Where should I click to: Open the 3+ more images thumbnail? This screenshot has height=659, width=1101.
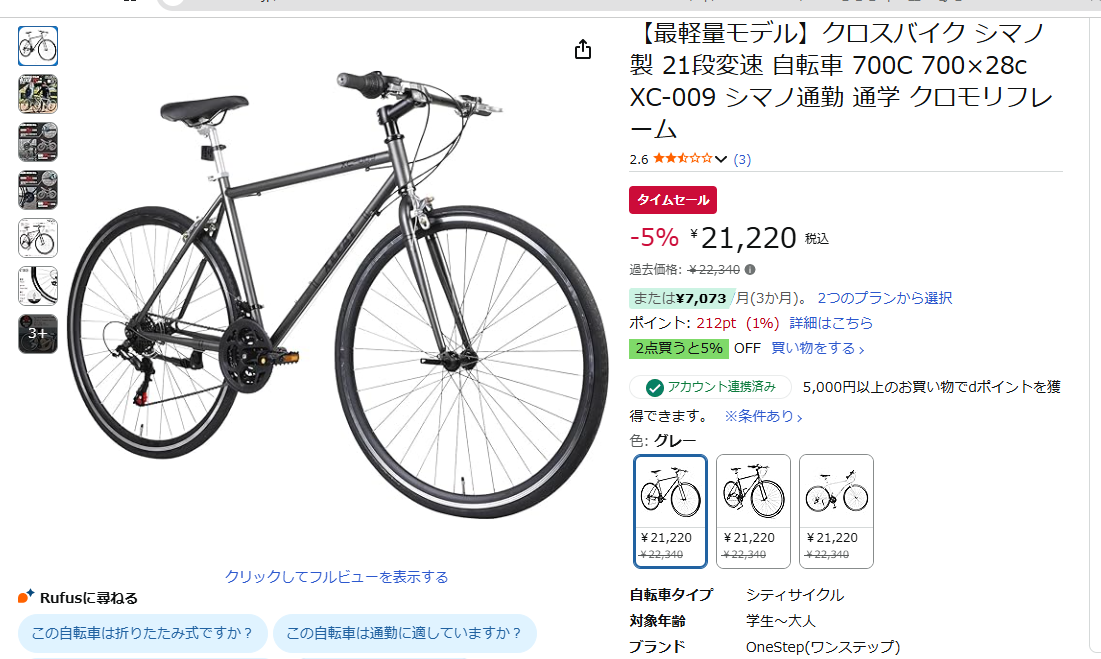[38, 333]
